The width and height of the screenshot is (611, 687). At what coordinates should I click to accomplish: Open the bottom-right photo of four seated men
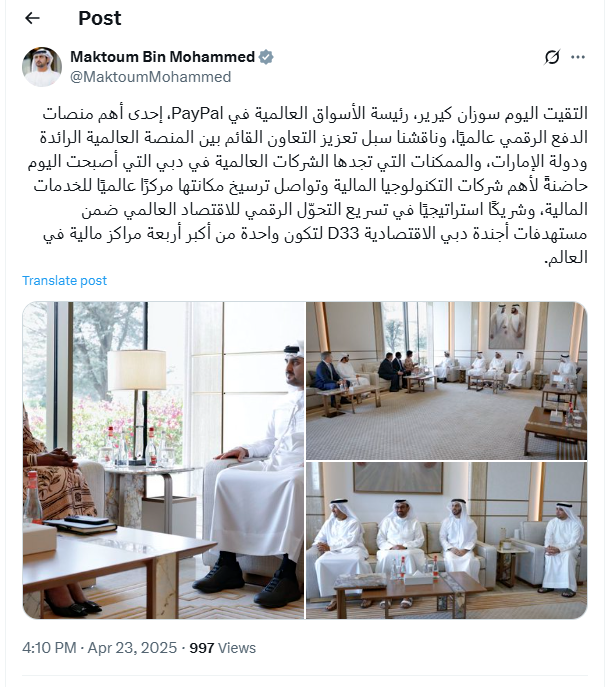point(446,540)
